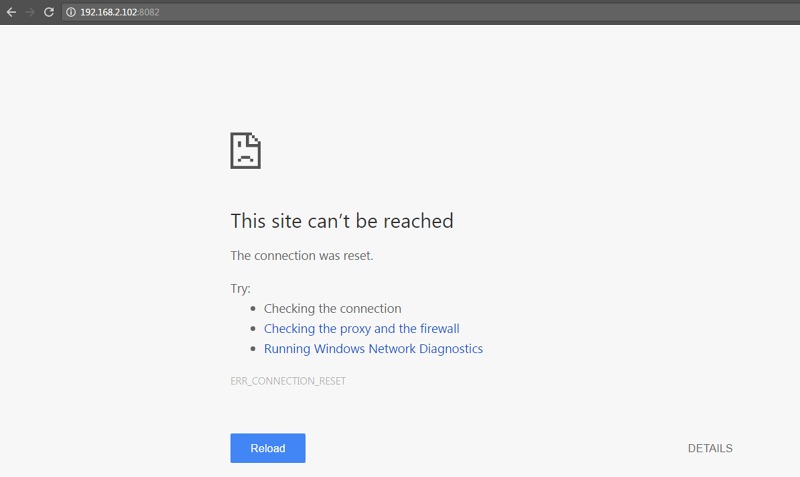Click the 'Checking the connection' suggestion text
This screenshot has width=800, height=477.
click(x=332, y=309)
